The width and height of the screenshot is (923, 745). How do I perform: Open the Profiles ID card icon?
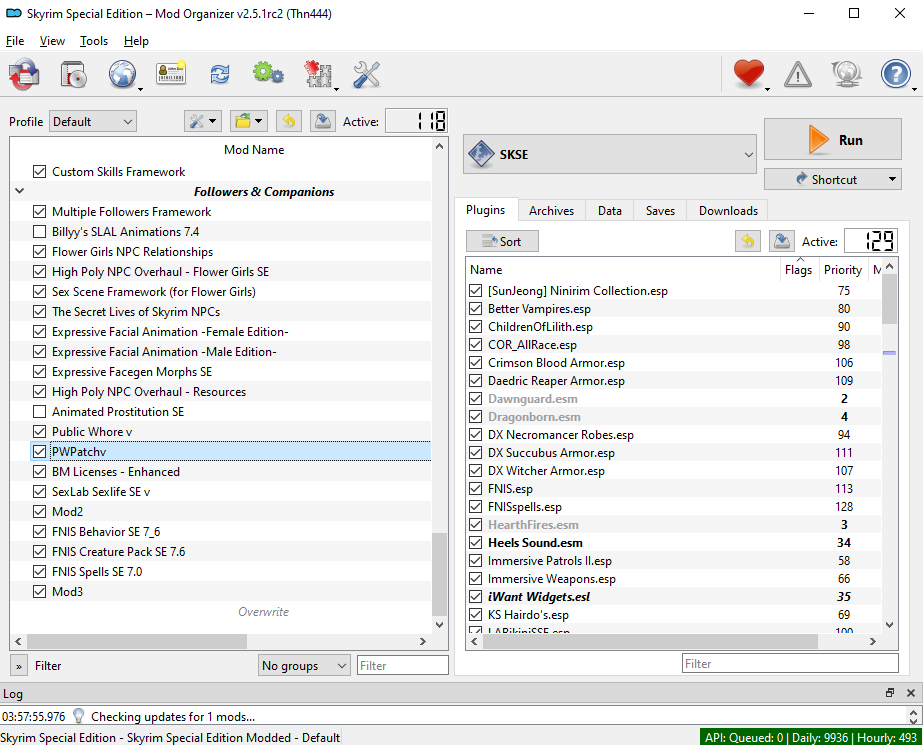(171, 74)
